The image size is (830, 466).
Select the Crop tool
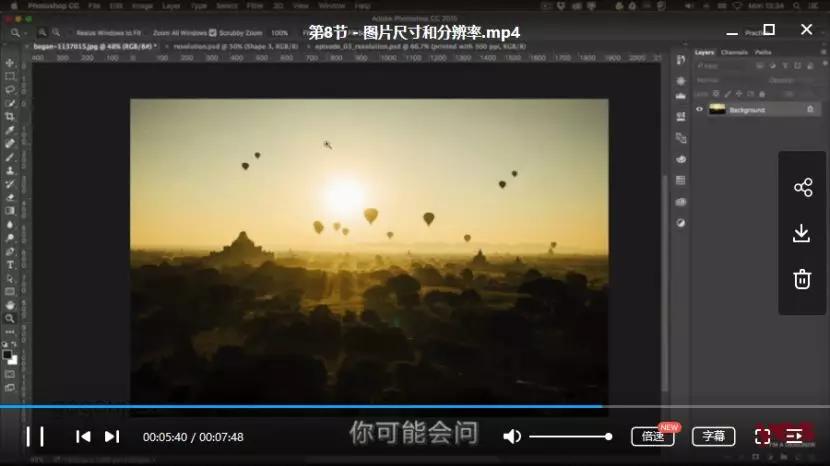click(10, 116)
